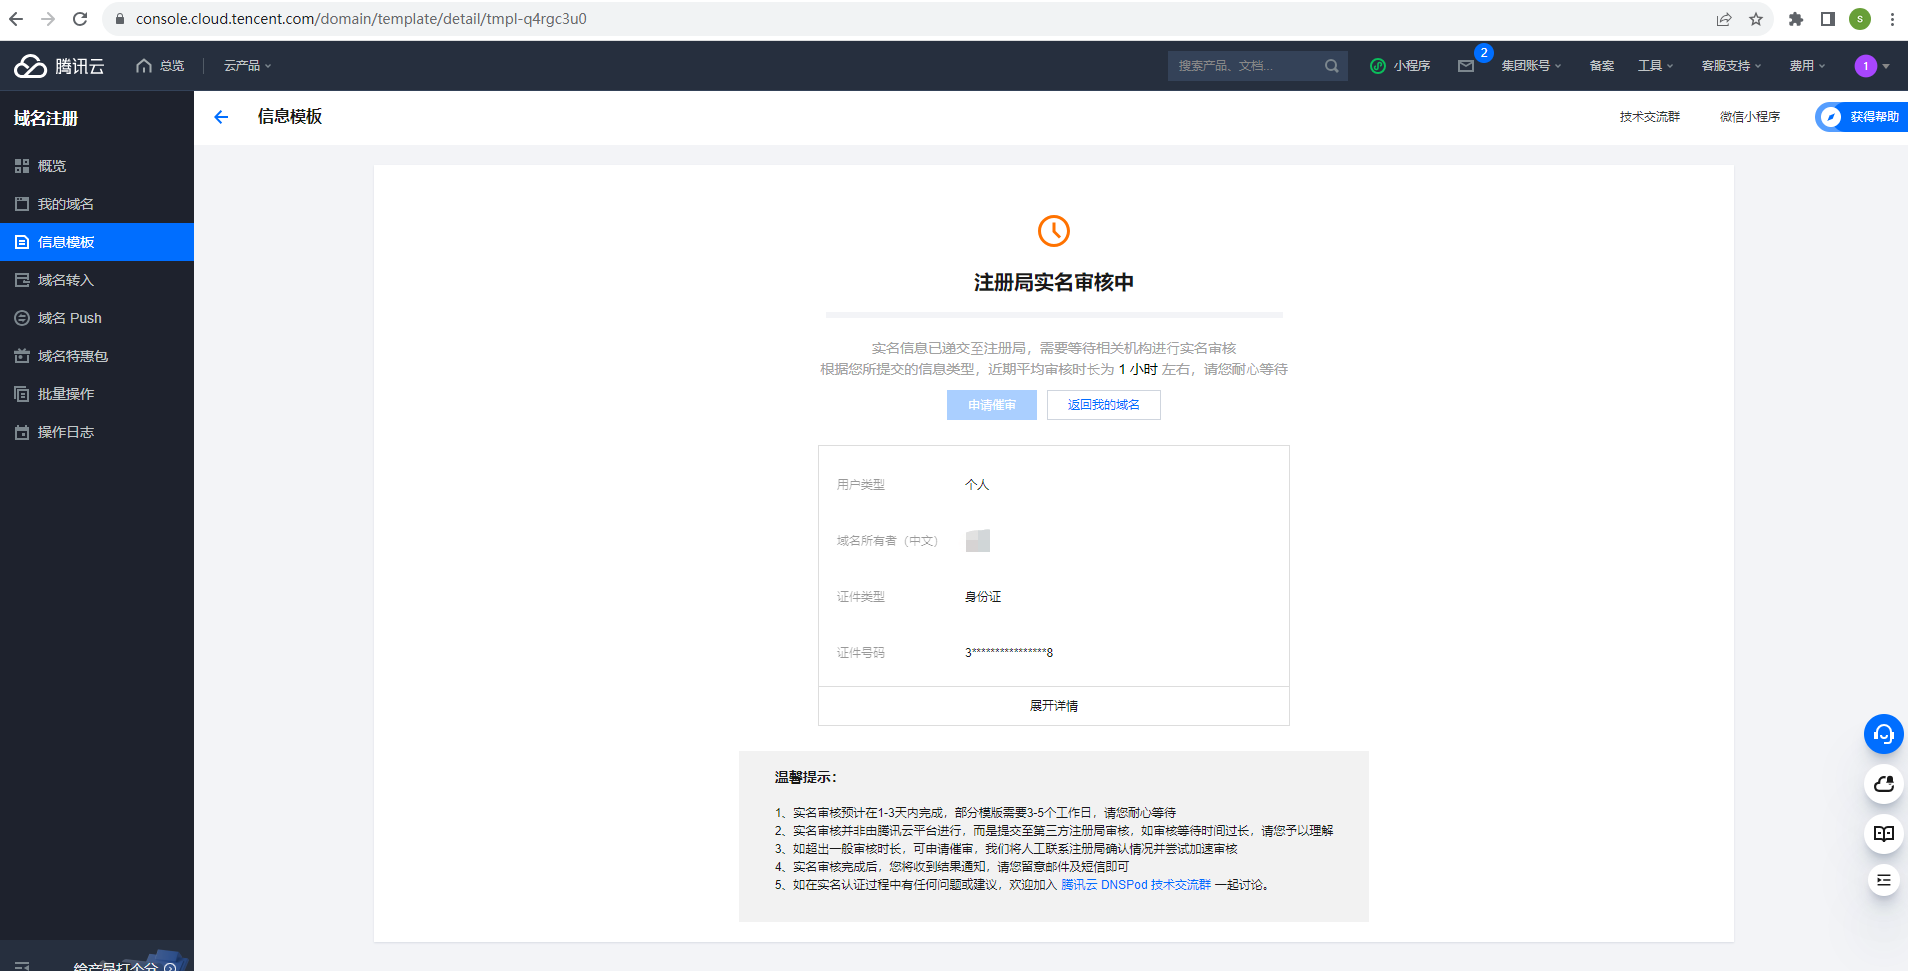Open the 技术交流群 link
Screen dimensions: 1908x971
tap(1650, 117)
